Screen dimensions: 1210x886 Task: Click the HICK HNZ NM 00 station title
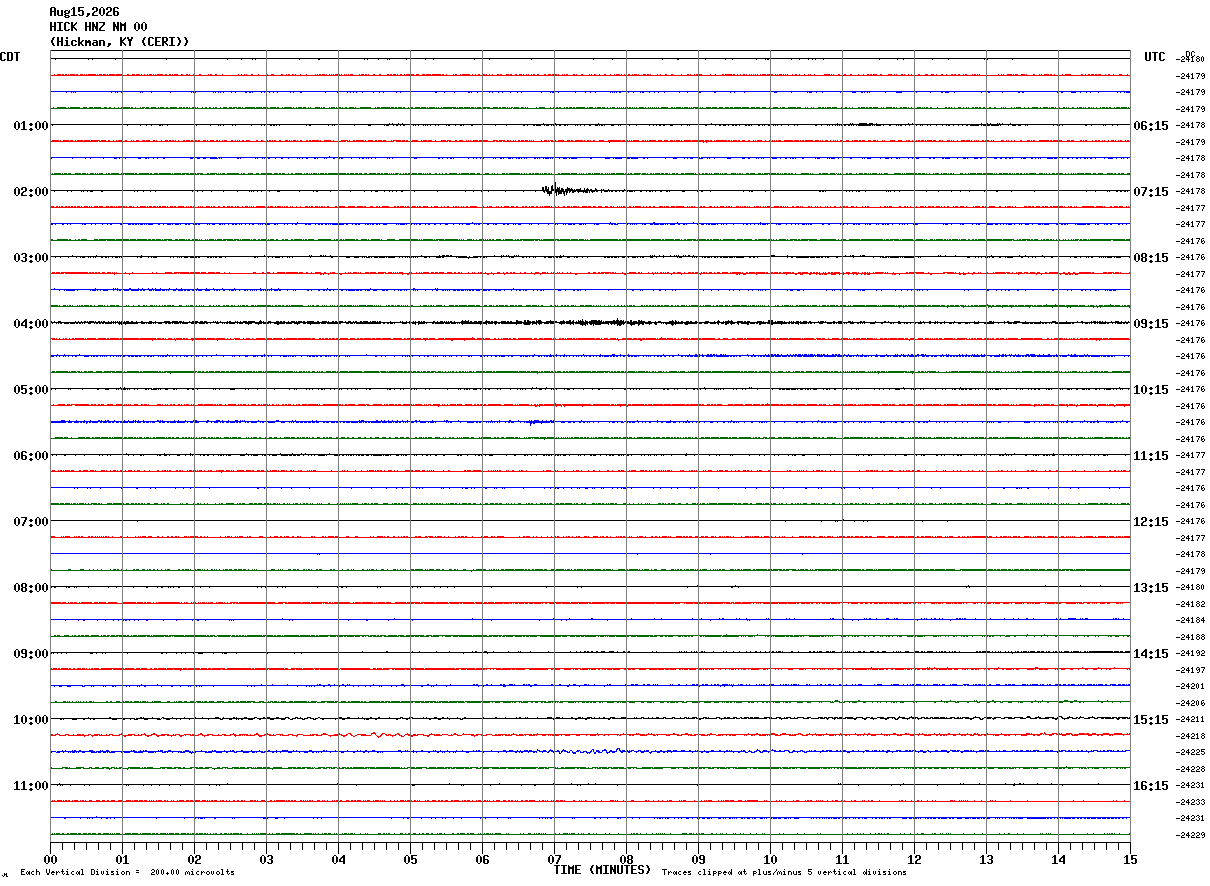(98, 27)
